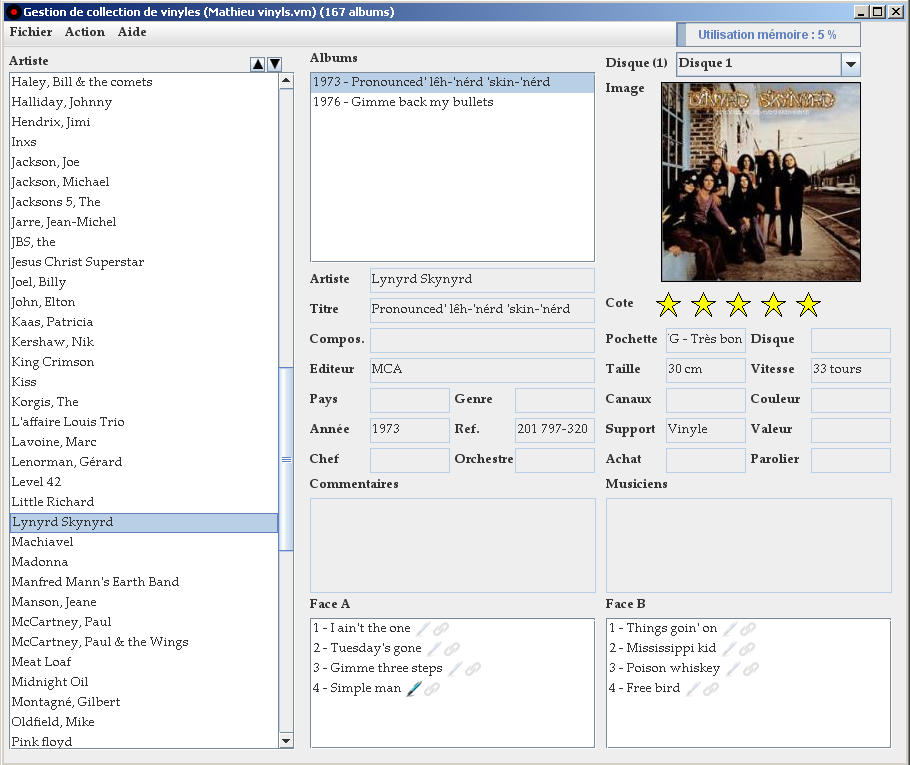Click the Support field showing Vinyle

(x=706, y=430)
